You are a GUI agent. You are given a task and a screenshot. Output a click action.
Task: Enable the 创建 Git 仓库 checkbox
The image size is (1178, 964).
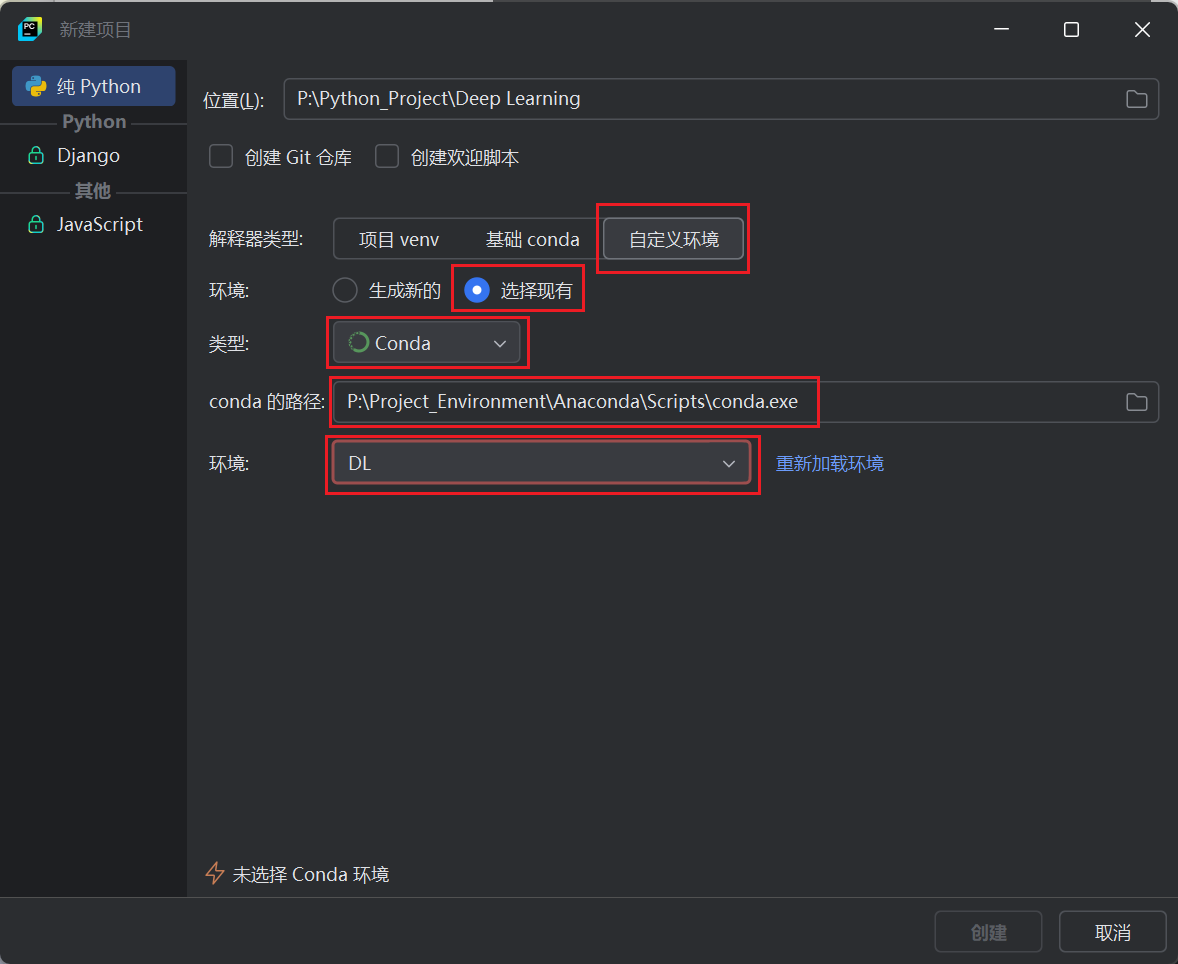tap(221, 157)
